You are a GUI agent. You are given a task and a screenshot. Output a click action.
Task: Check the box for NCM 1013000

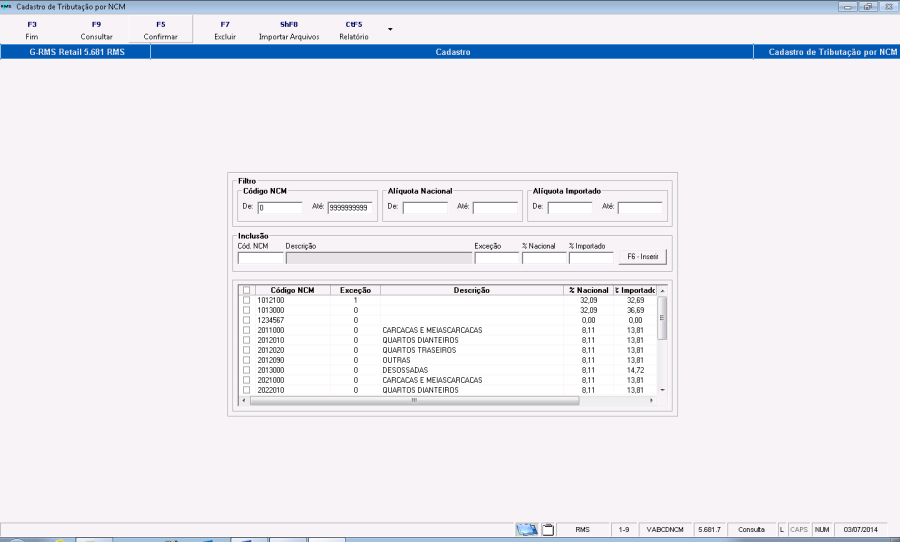click(x=246, y=310)
